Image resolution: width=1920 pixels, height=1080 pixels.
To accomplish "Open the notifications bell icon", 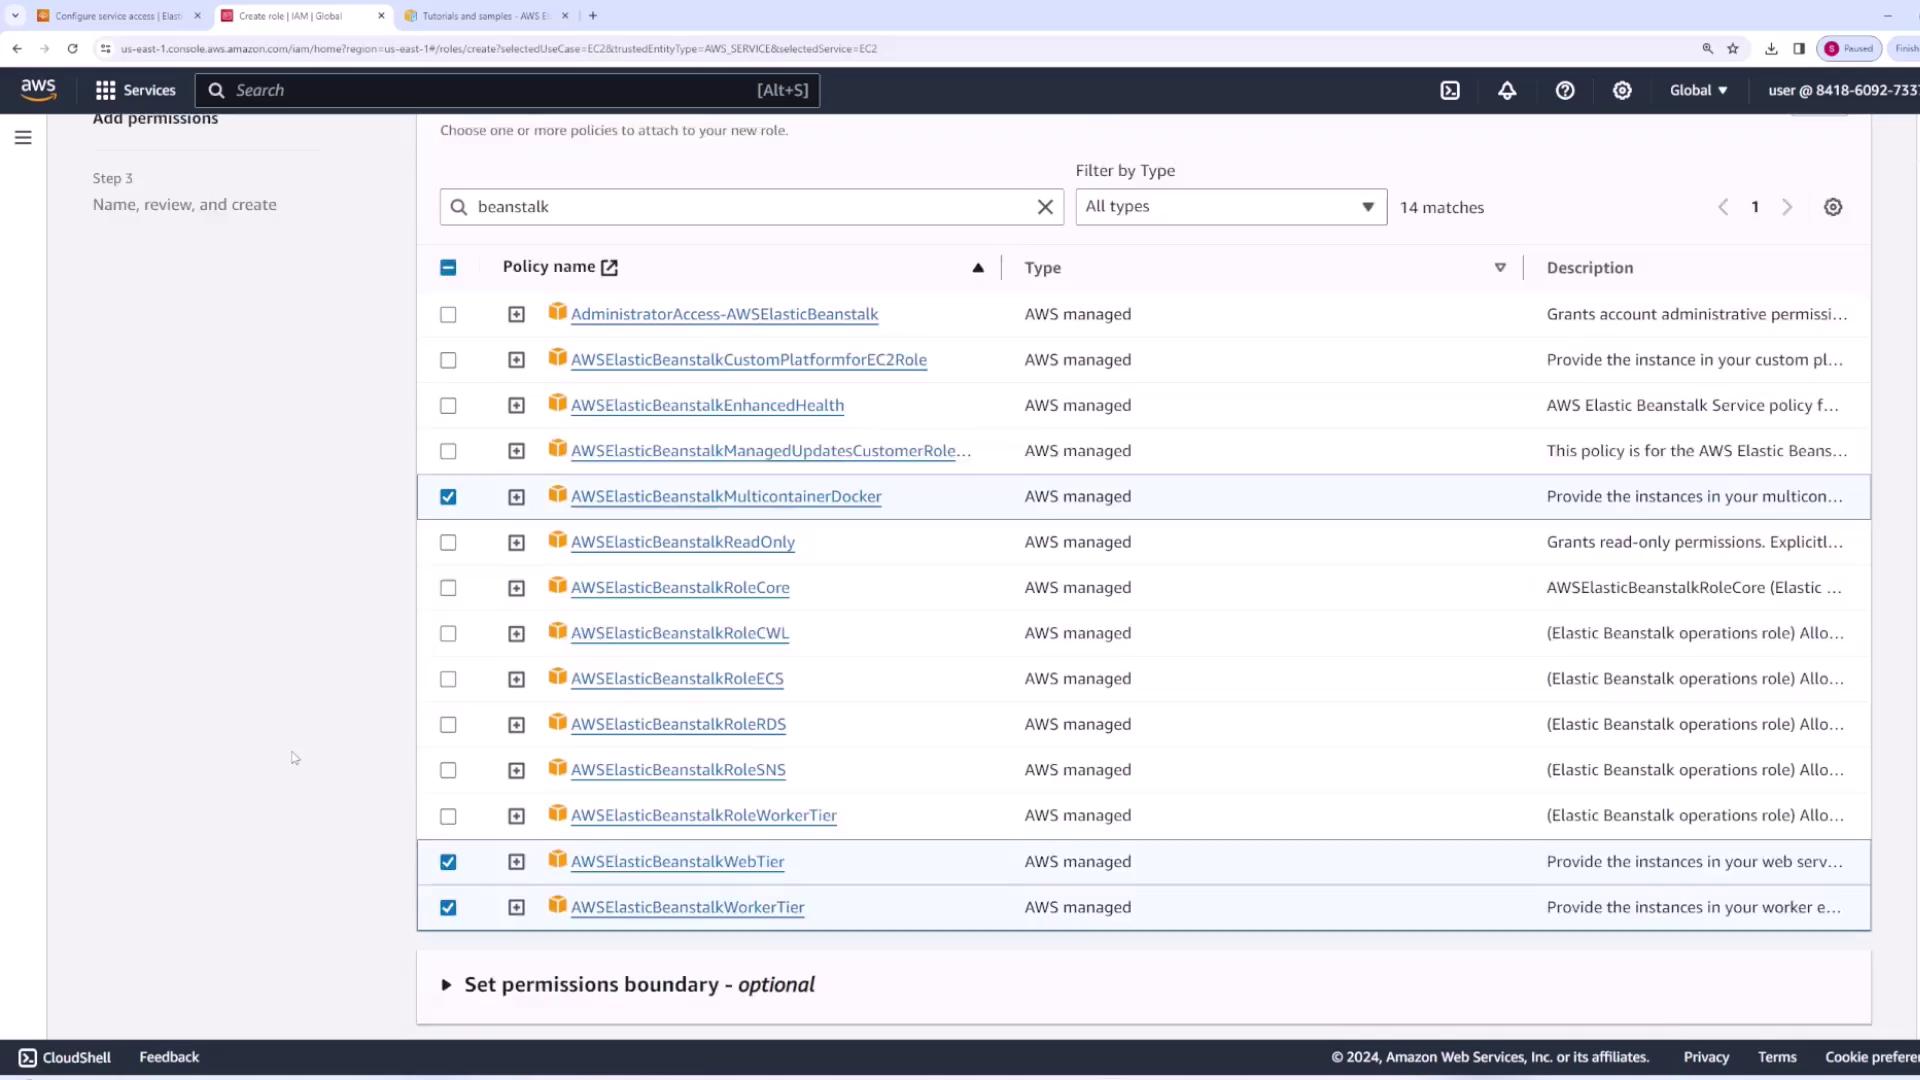I will [1507, 90].
